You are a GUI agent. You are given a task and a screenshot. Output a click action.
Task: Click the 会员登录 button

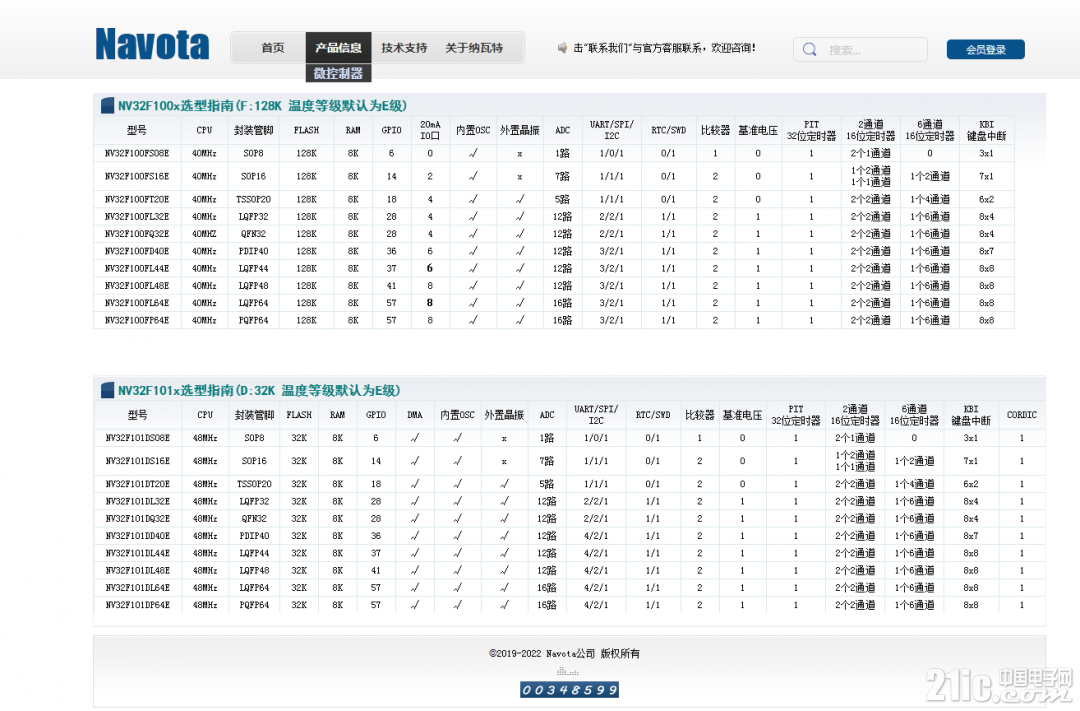tap(986, 50)
